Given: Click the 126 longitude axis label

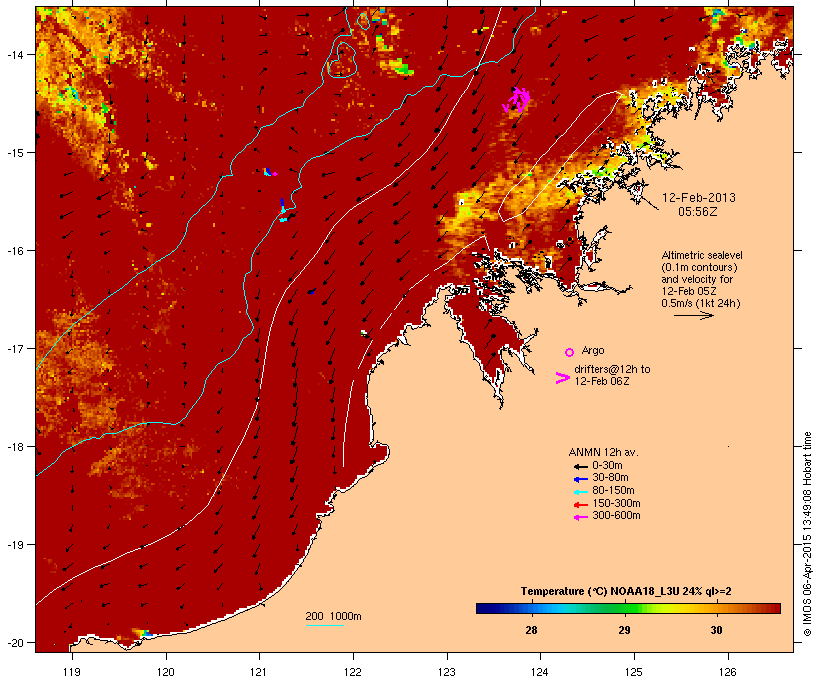Looking at the screenshot, I should pyautogui.click(x=727, y=672).
